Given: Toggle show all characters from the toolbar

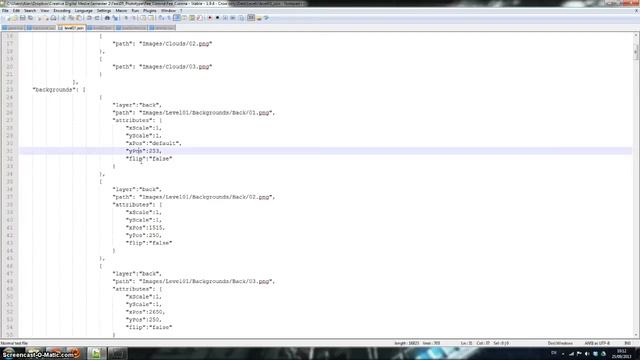Looking at the screenshot, I should [169, 18].
